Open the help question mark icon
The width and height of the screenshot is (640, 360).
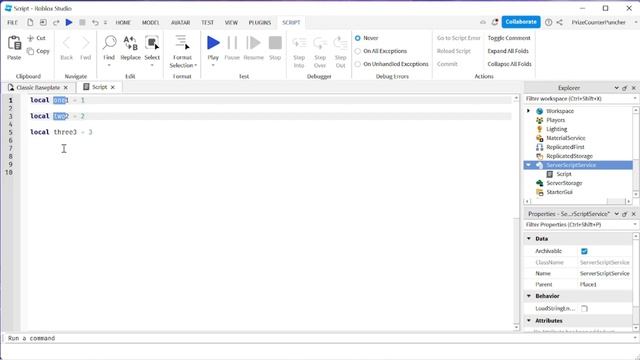(x=549, y=22)
